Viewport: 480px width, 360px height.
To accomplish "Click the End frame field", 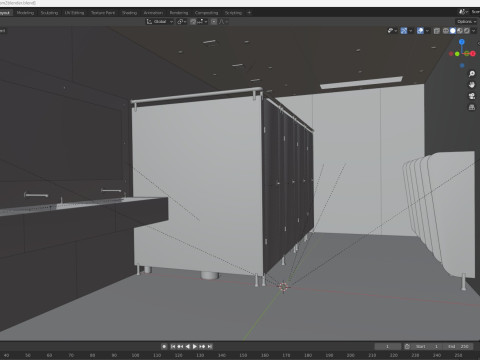I will 459,347.
